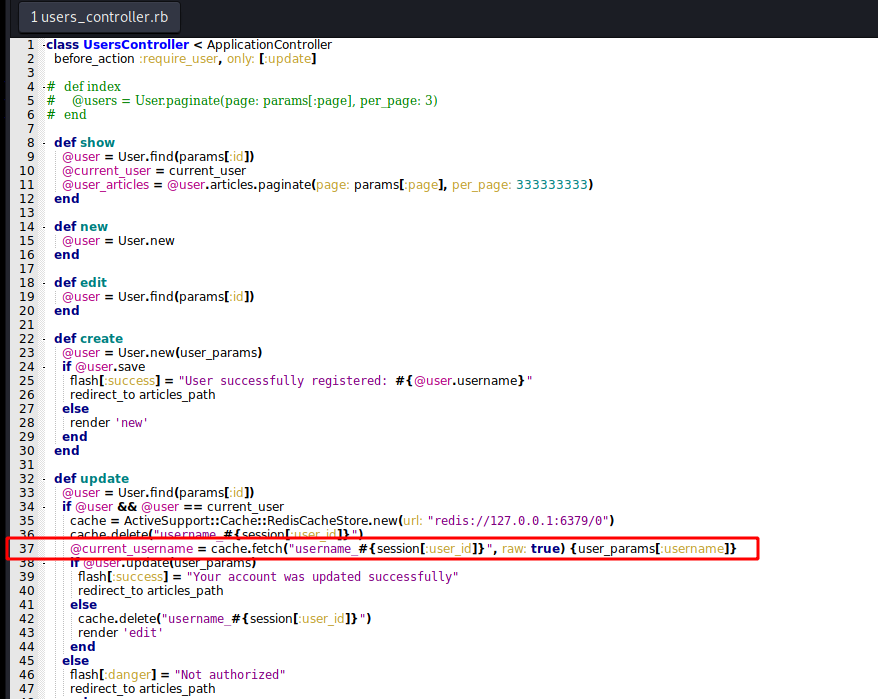Collapse the class UsersController fold on line 1

click(x=44, y=45)
